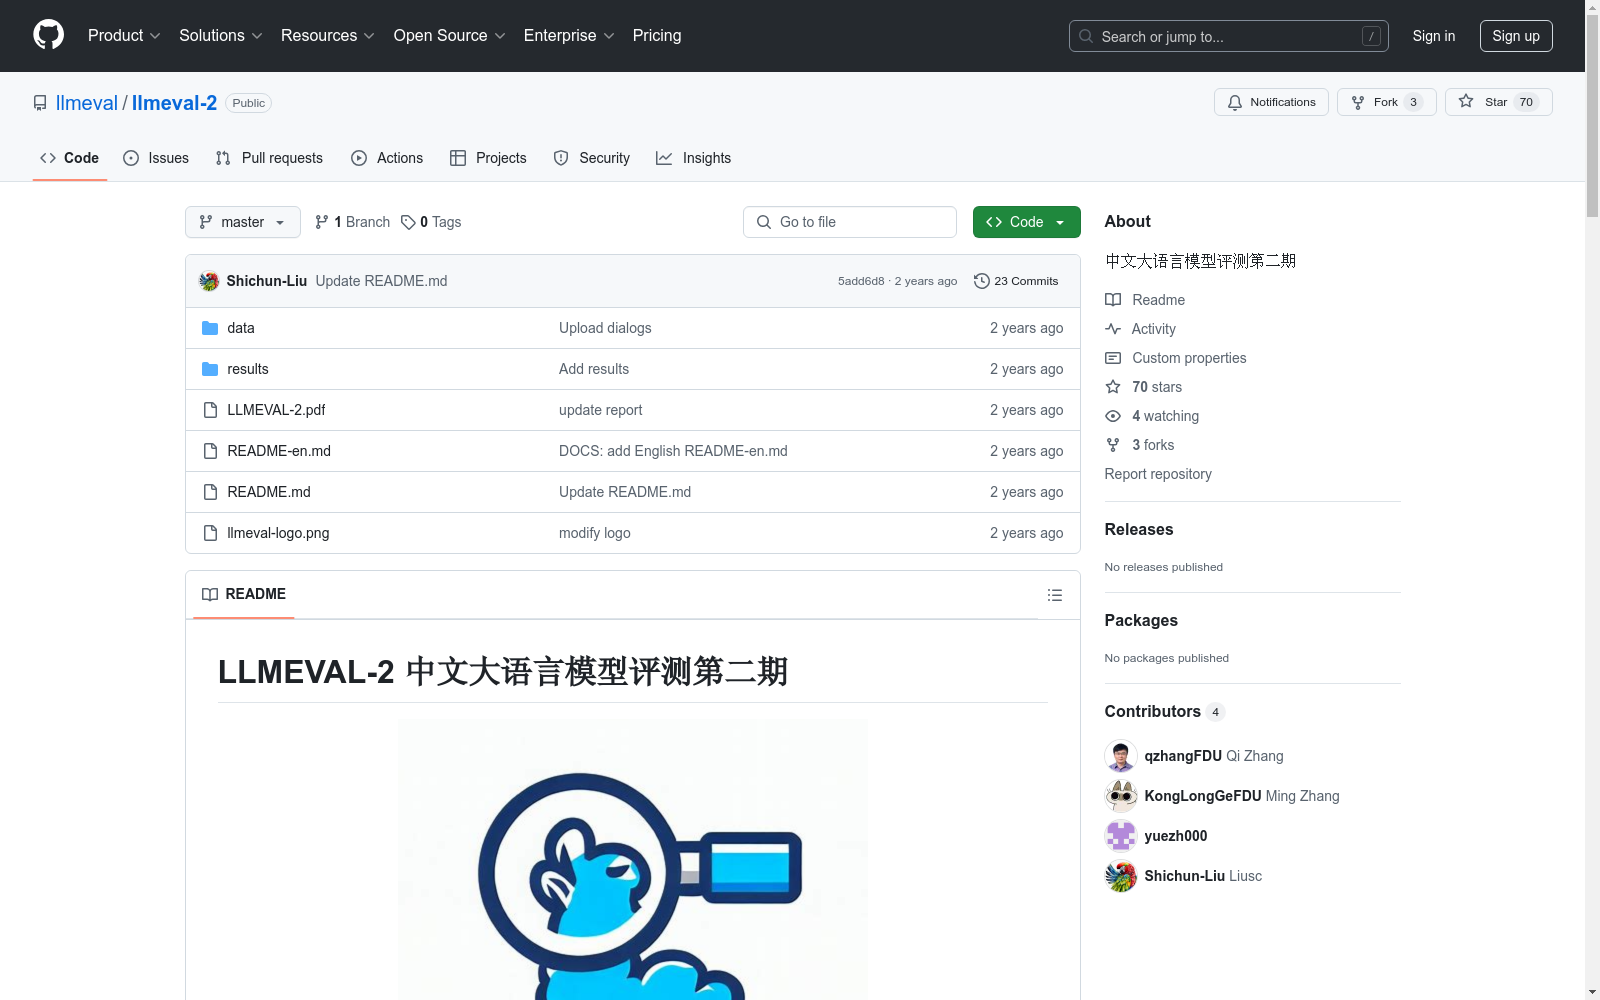Image resolution: width=1600 pixels, height=1000 pixels.
Task: Click Report repository link
Action: pos(1158,474)
